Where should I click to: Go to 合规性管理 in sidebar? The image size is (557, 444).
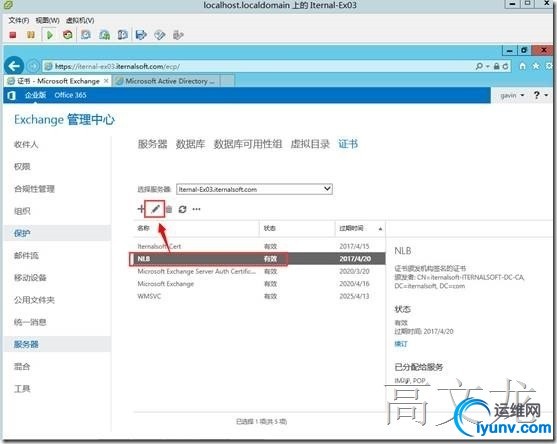34,189
